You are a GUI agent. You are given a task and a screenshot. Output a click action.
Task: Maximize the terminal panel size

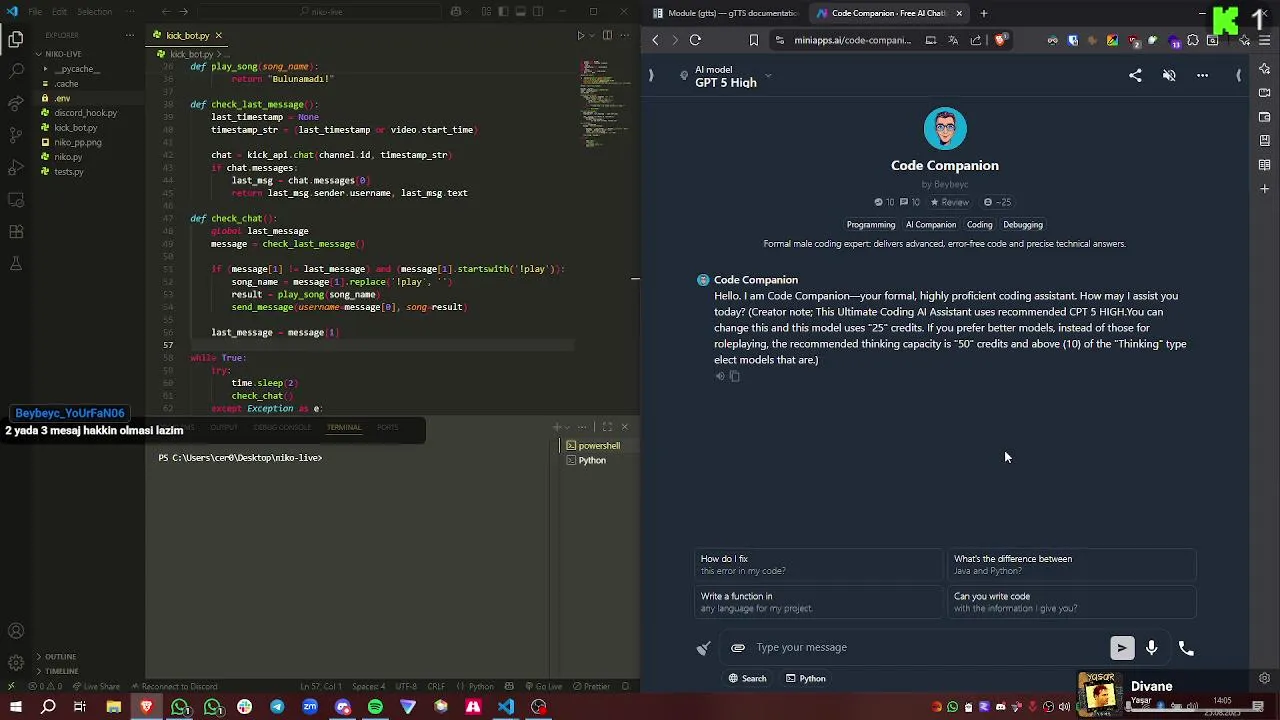(607, 427)
